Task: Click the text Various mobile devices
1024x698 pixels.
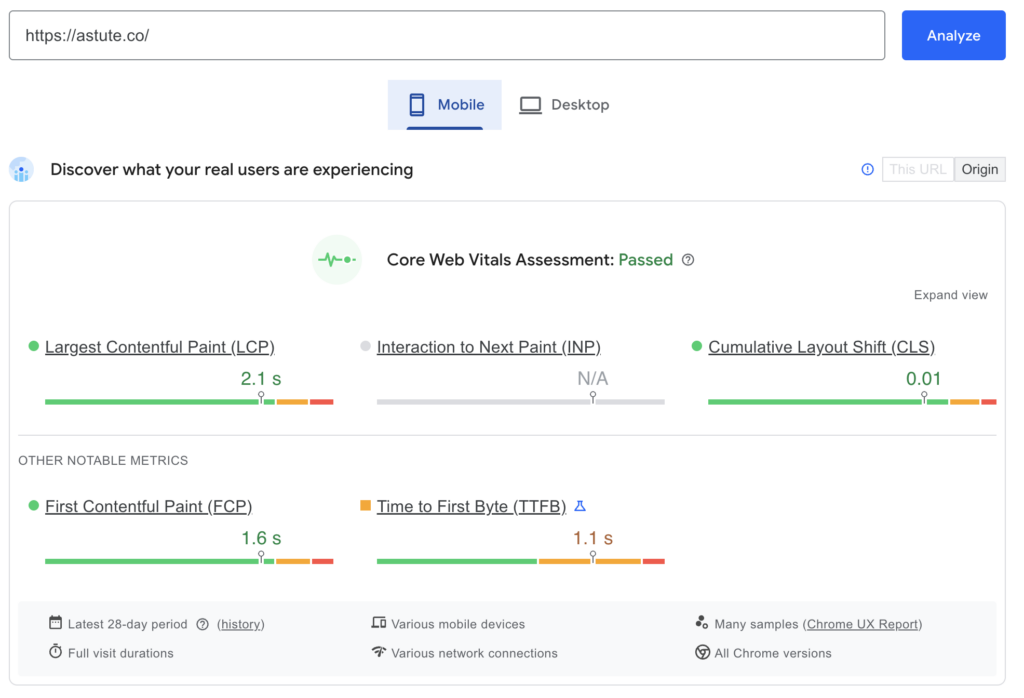Action: tap(458, 624)
